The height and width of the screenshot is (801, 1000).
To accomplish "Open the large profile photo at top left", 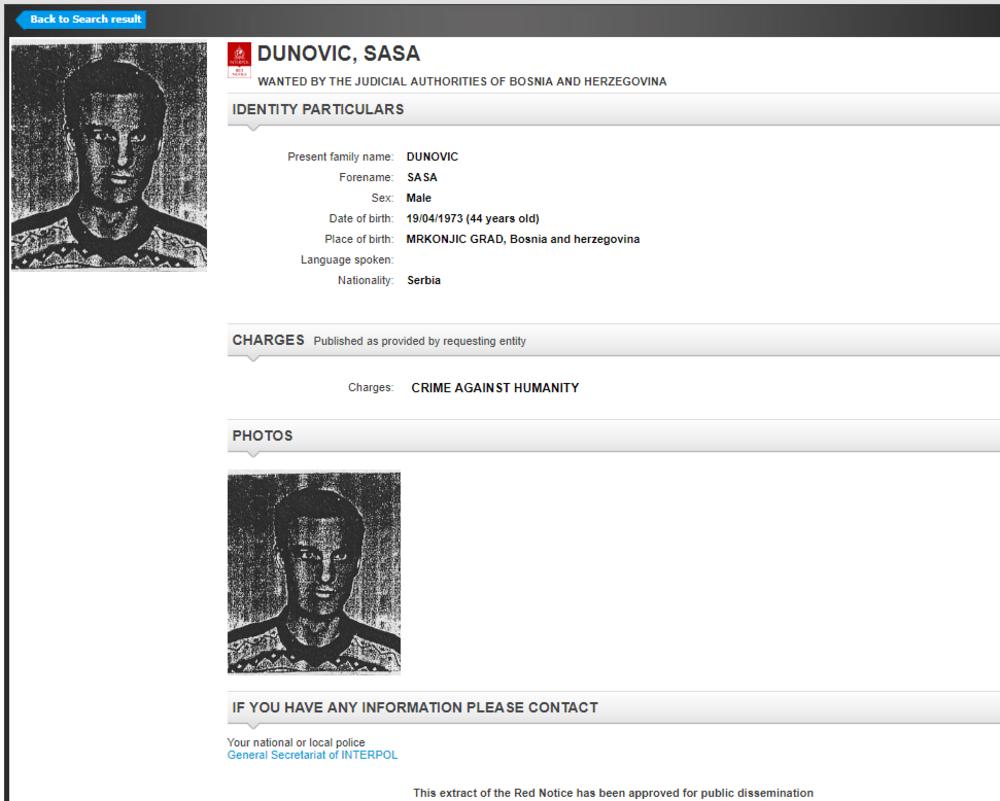I will coord(108,156).
